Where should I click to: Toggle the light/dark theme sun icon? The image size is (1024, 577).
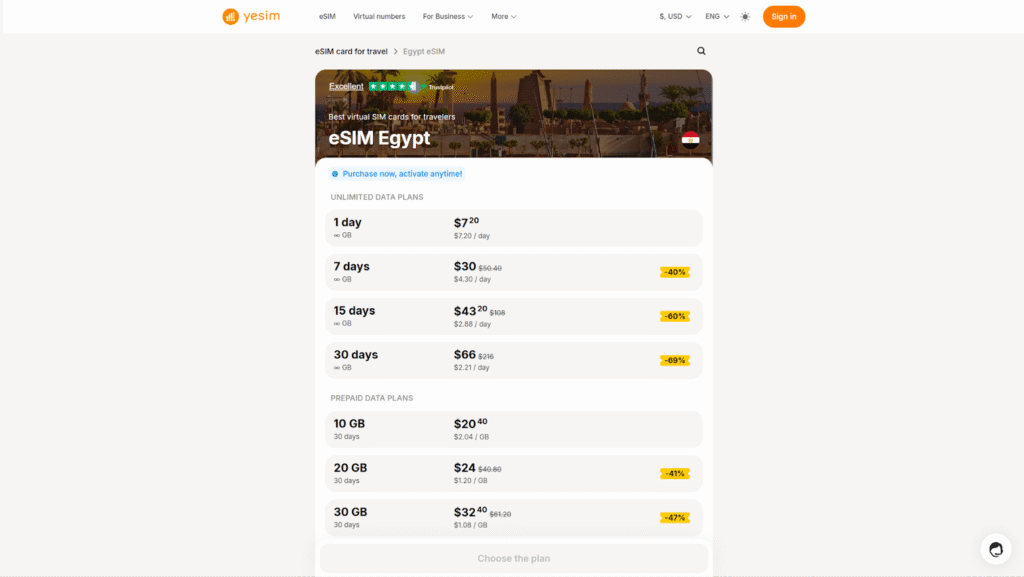pos(745,17)
